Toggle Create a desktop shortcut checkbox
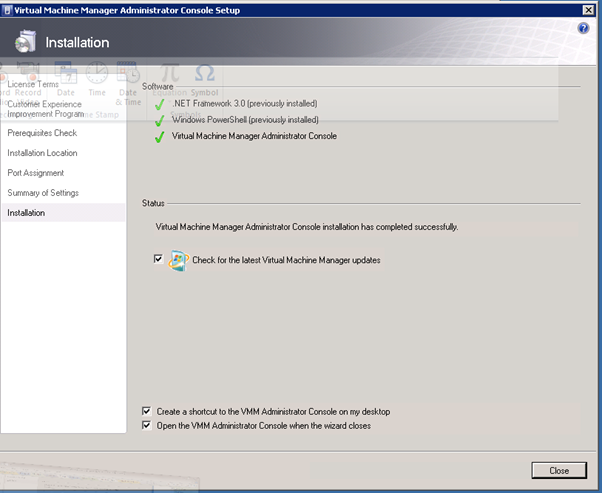The width and height of the screenshot is (602, 493). (x=146, y=411)
